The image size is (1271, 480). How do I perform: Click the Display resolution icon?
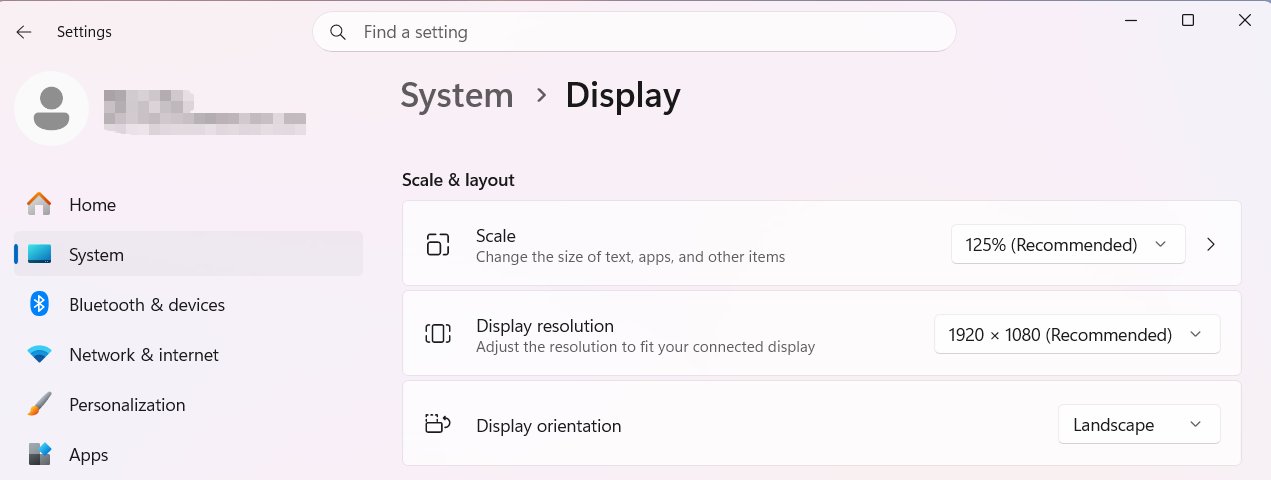438,334
